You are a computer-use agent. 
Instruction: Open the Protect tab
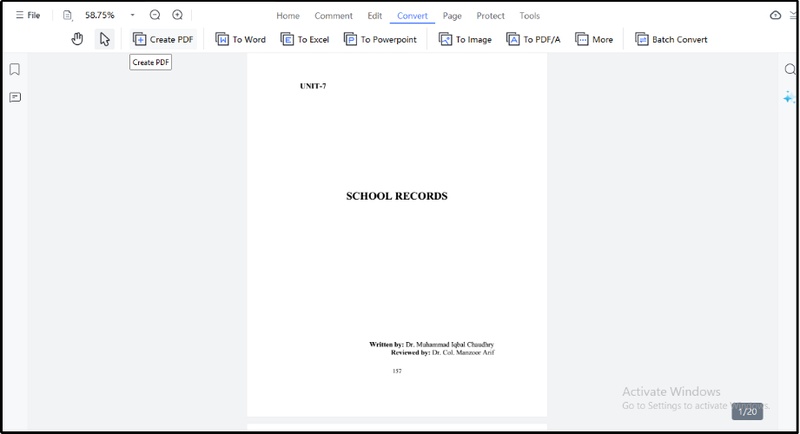(490, 16)
